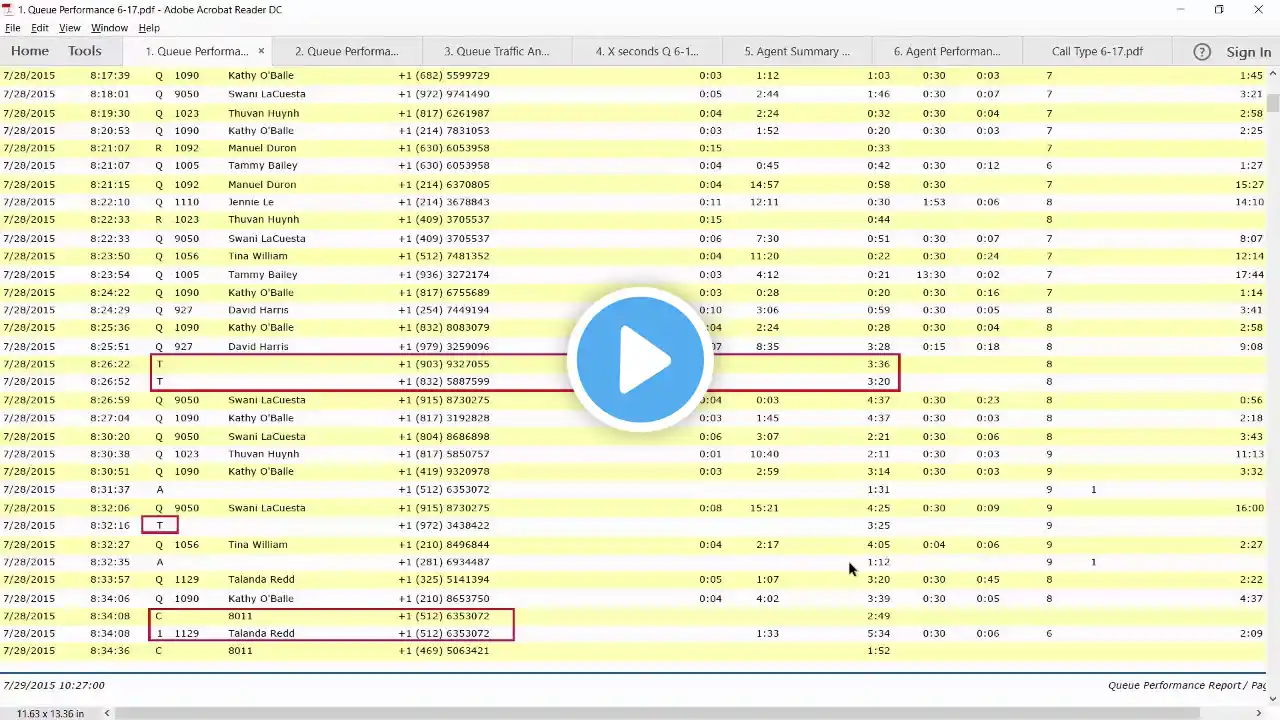Click the Sign In button
Screen dimensions: 1280x720
1249,52
